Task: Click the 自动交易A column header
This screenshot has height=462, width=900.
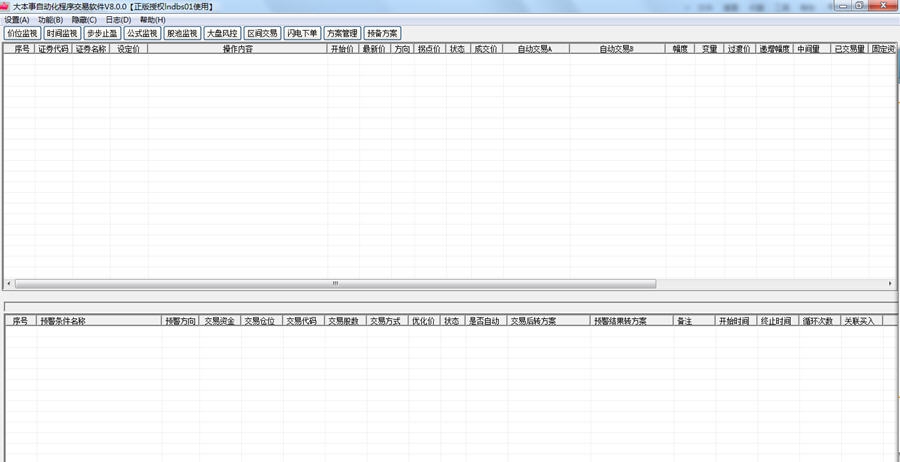Action: (x=536, y=49)
